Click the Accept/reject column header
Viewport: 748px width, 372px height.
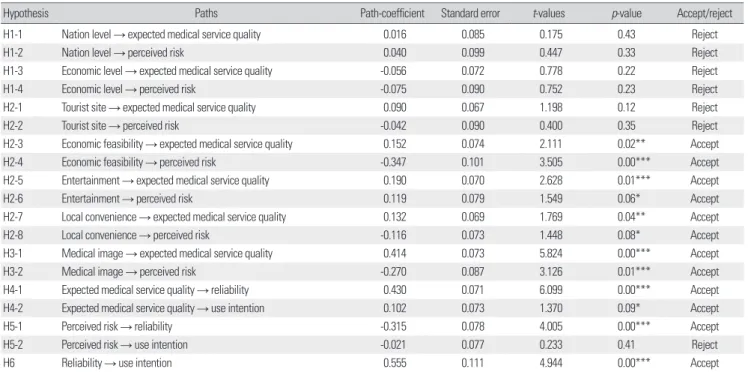[x=704, y=13]
